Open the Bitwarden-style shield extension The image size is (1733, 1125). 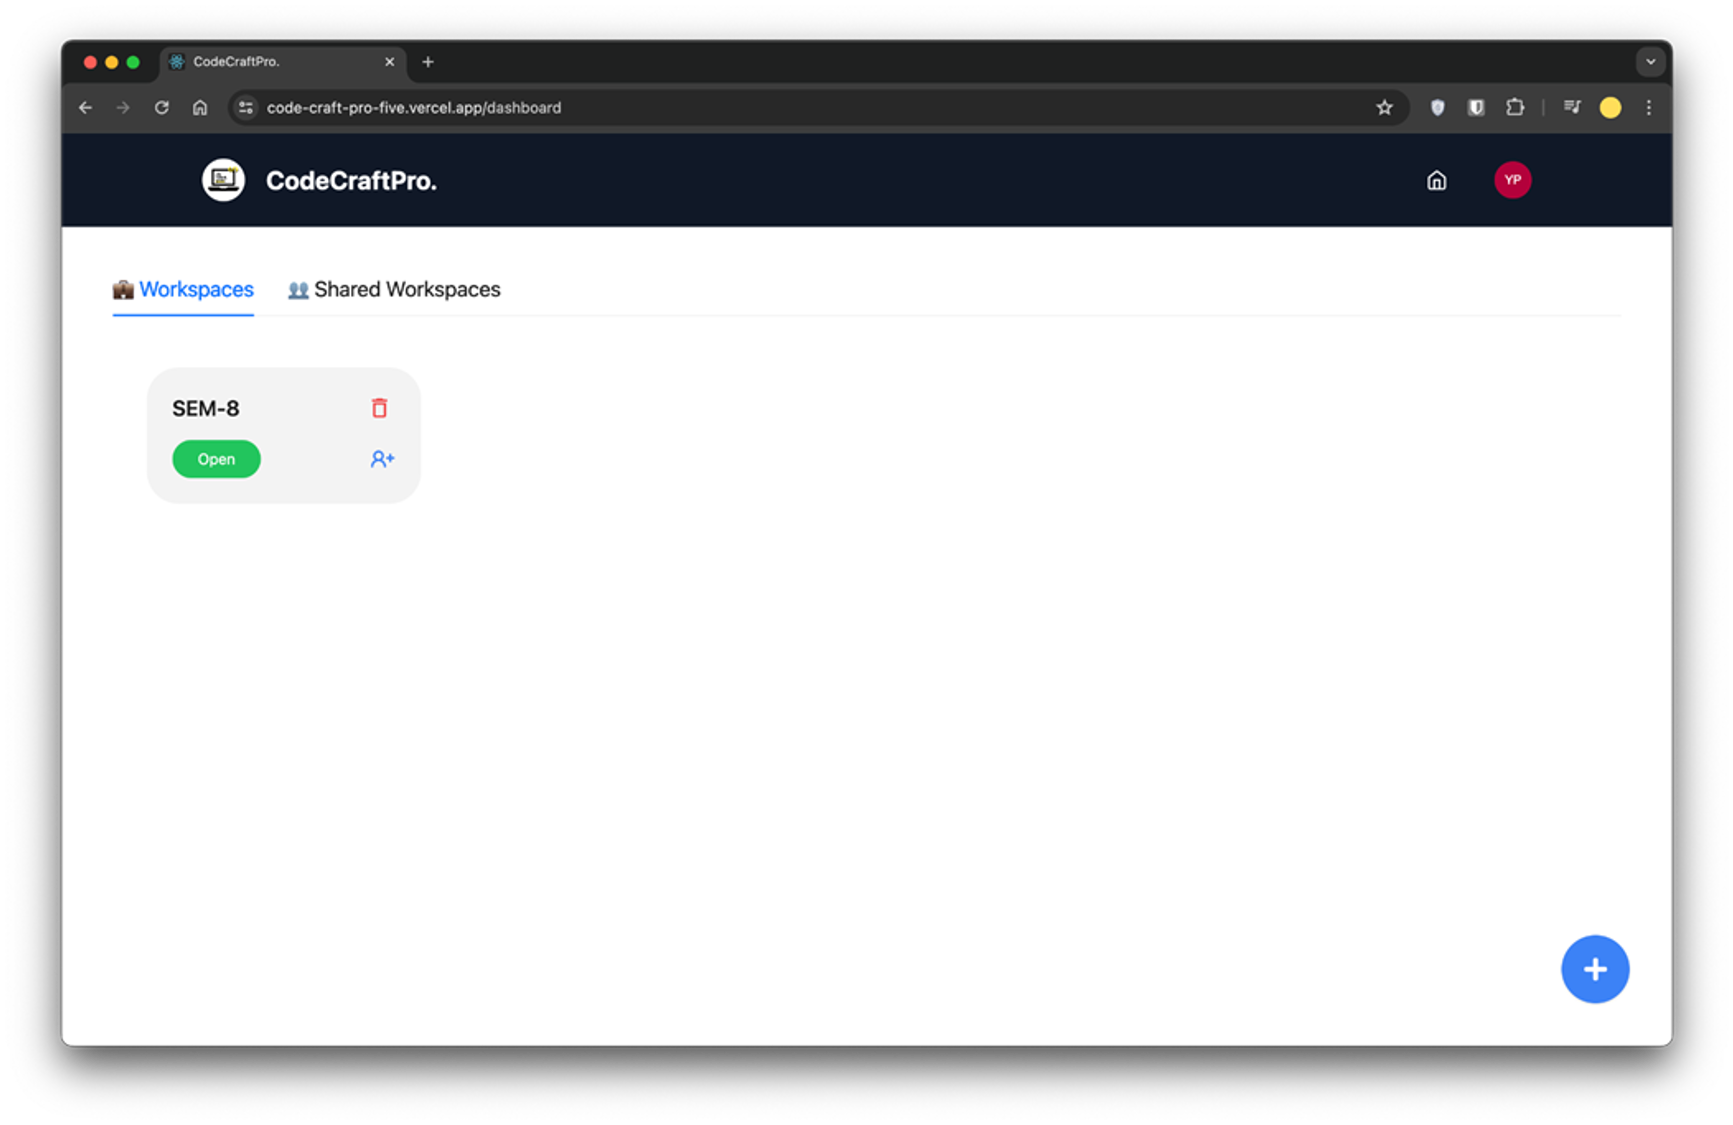point(1476,108)
